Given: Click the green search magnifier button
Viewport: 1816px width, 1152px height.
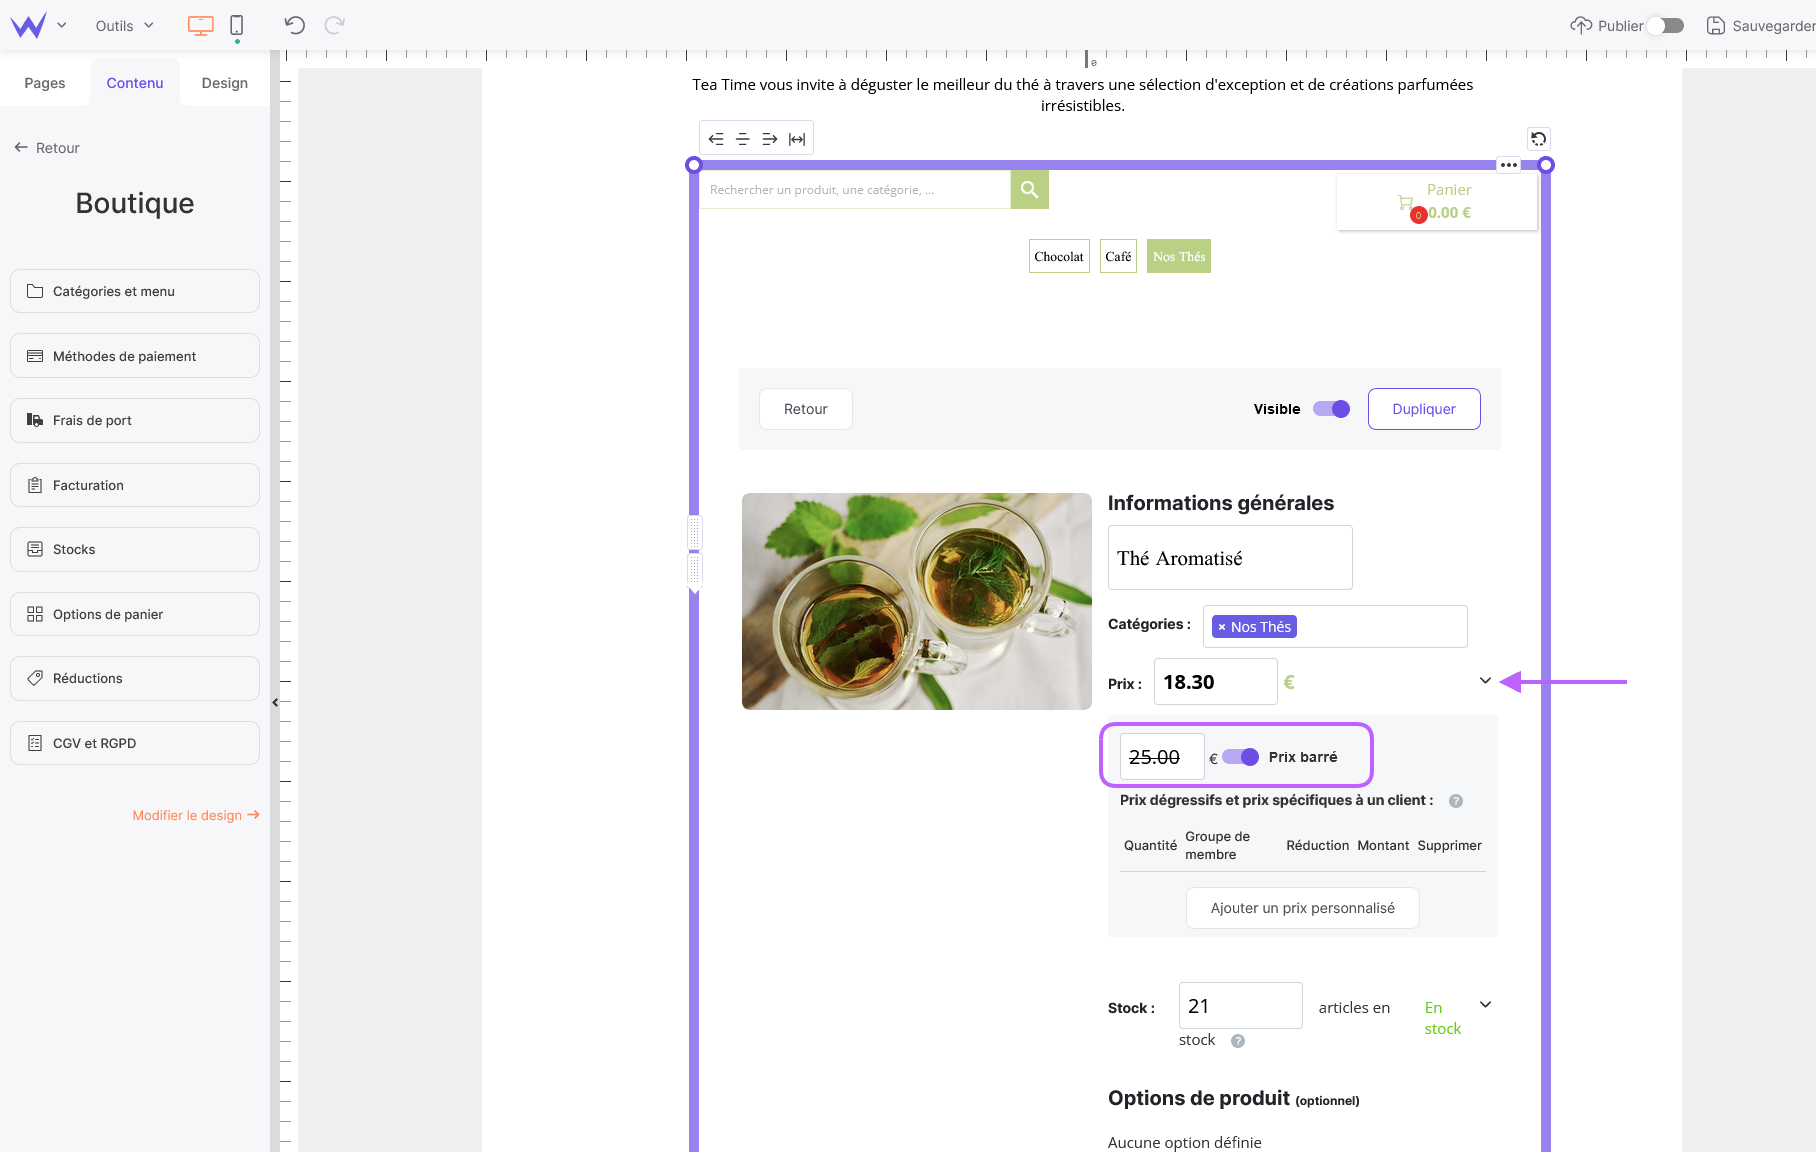Looking at the screenshot, I should click(x=1029, y=189).
